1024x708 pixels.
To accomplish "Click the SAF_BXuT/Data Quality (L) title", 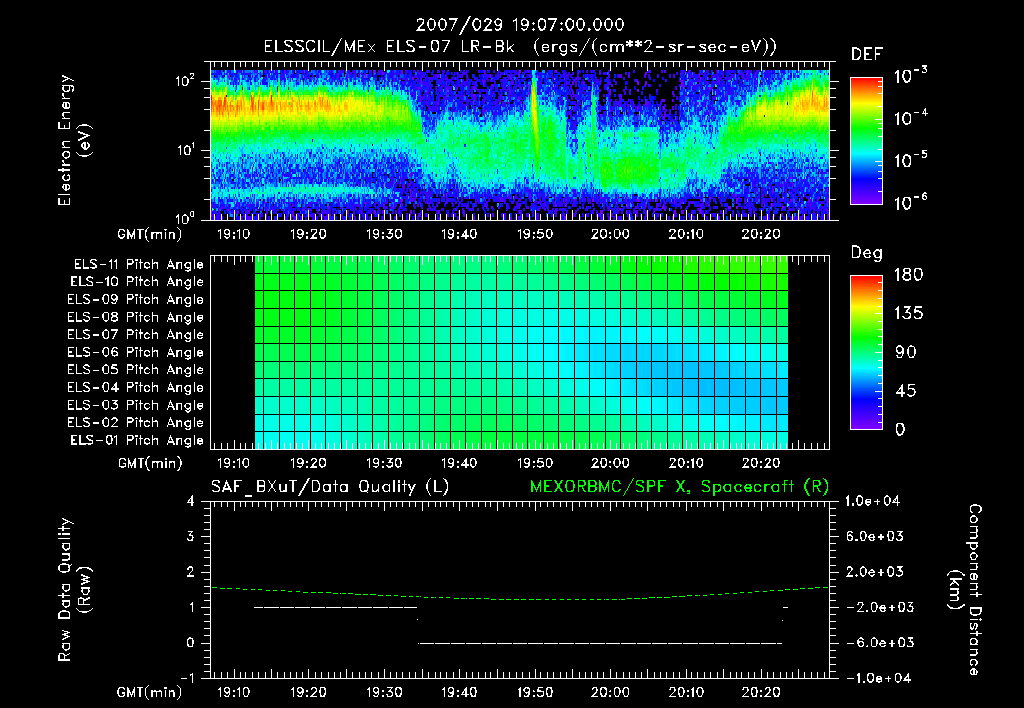I will (330, 487).
